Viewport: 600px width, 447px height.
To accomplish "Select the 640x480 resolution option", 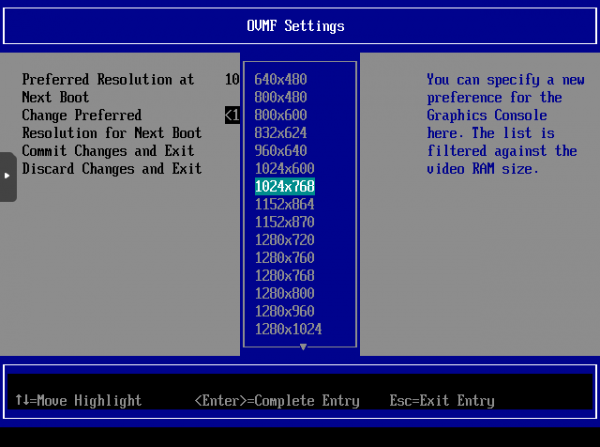I will click(280, 79).
